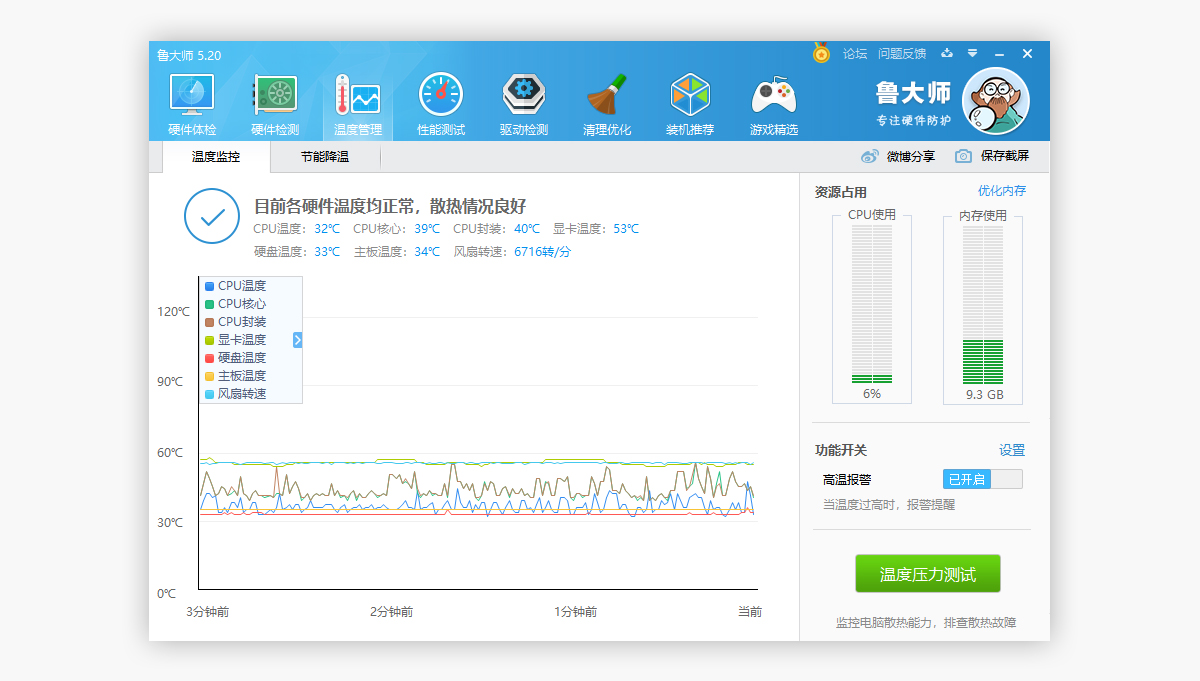Click the checkmark status circle icon
This screenshot has width=1200, height=681.
tap(212, 216)
